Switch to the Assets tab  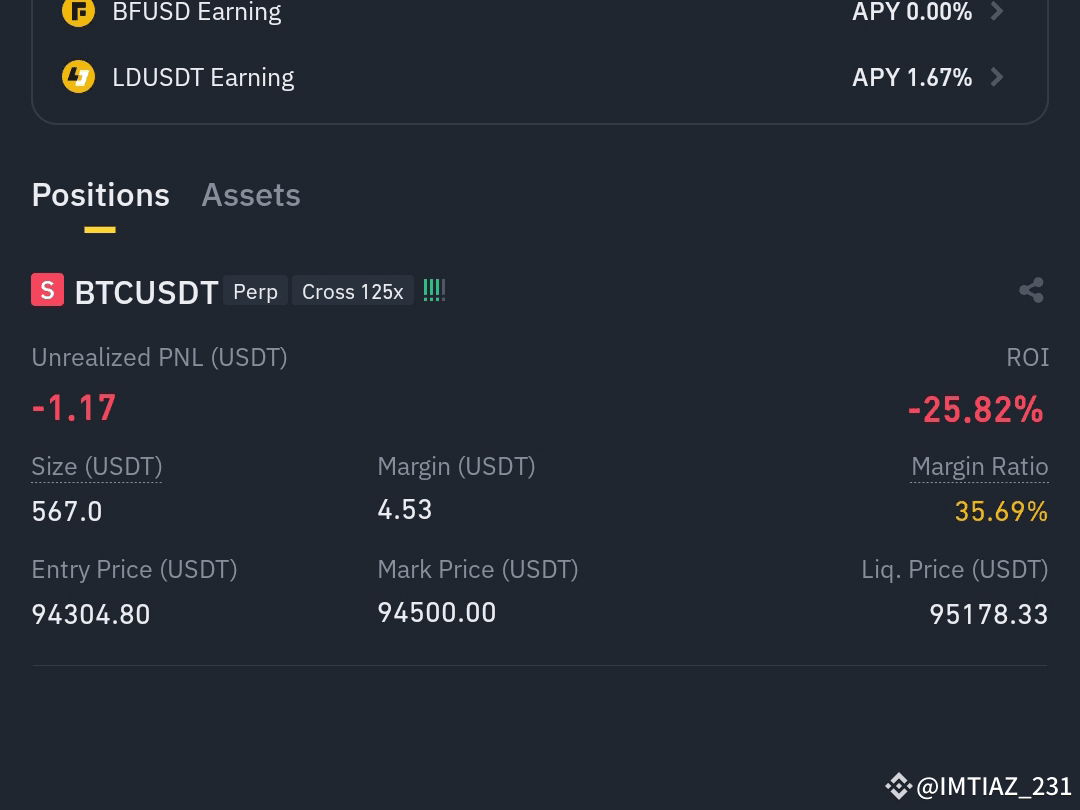(251, 195)
